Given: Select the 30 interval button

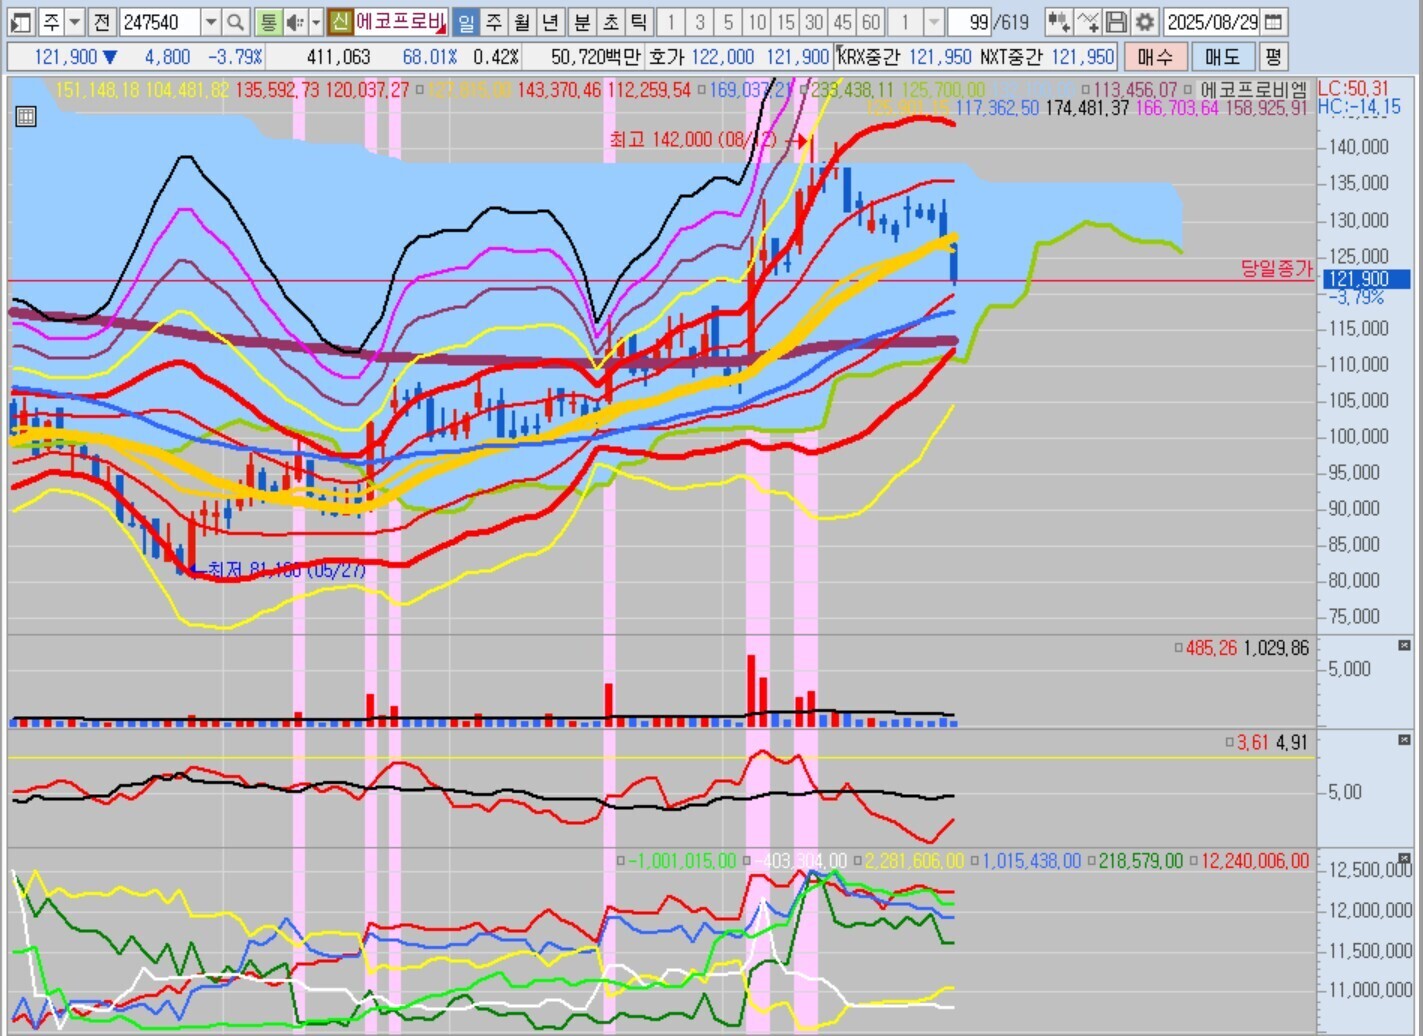Looking at the screenshot, I should coord(814,22).
